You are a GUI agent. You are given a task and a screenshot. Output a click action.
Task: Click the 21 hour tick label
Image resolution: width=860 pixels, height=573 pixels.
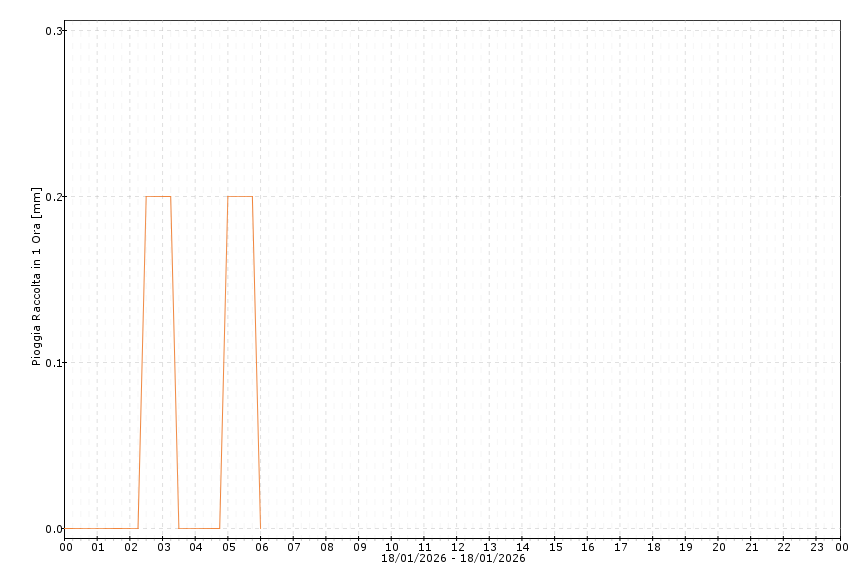coord(751,547)
